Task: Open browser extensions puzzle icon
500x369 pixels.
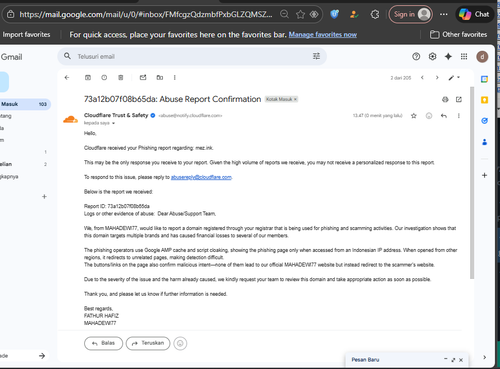Action: coord(375,14)
